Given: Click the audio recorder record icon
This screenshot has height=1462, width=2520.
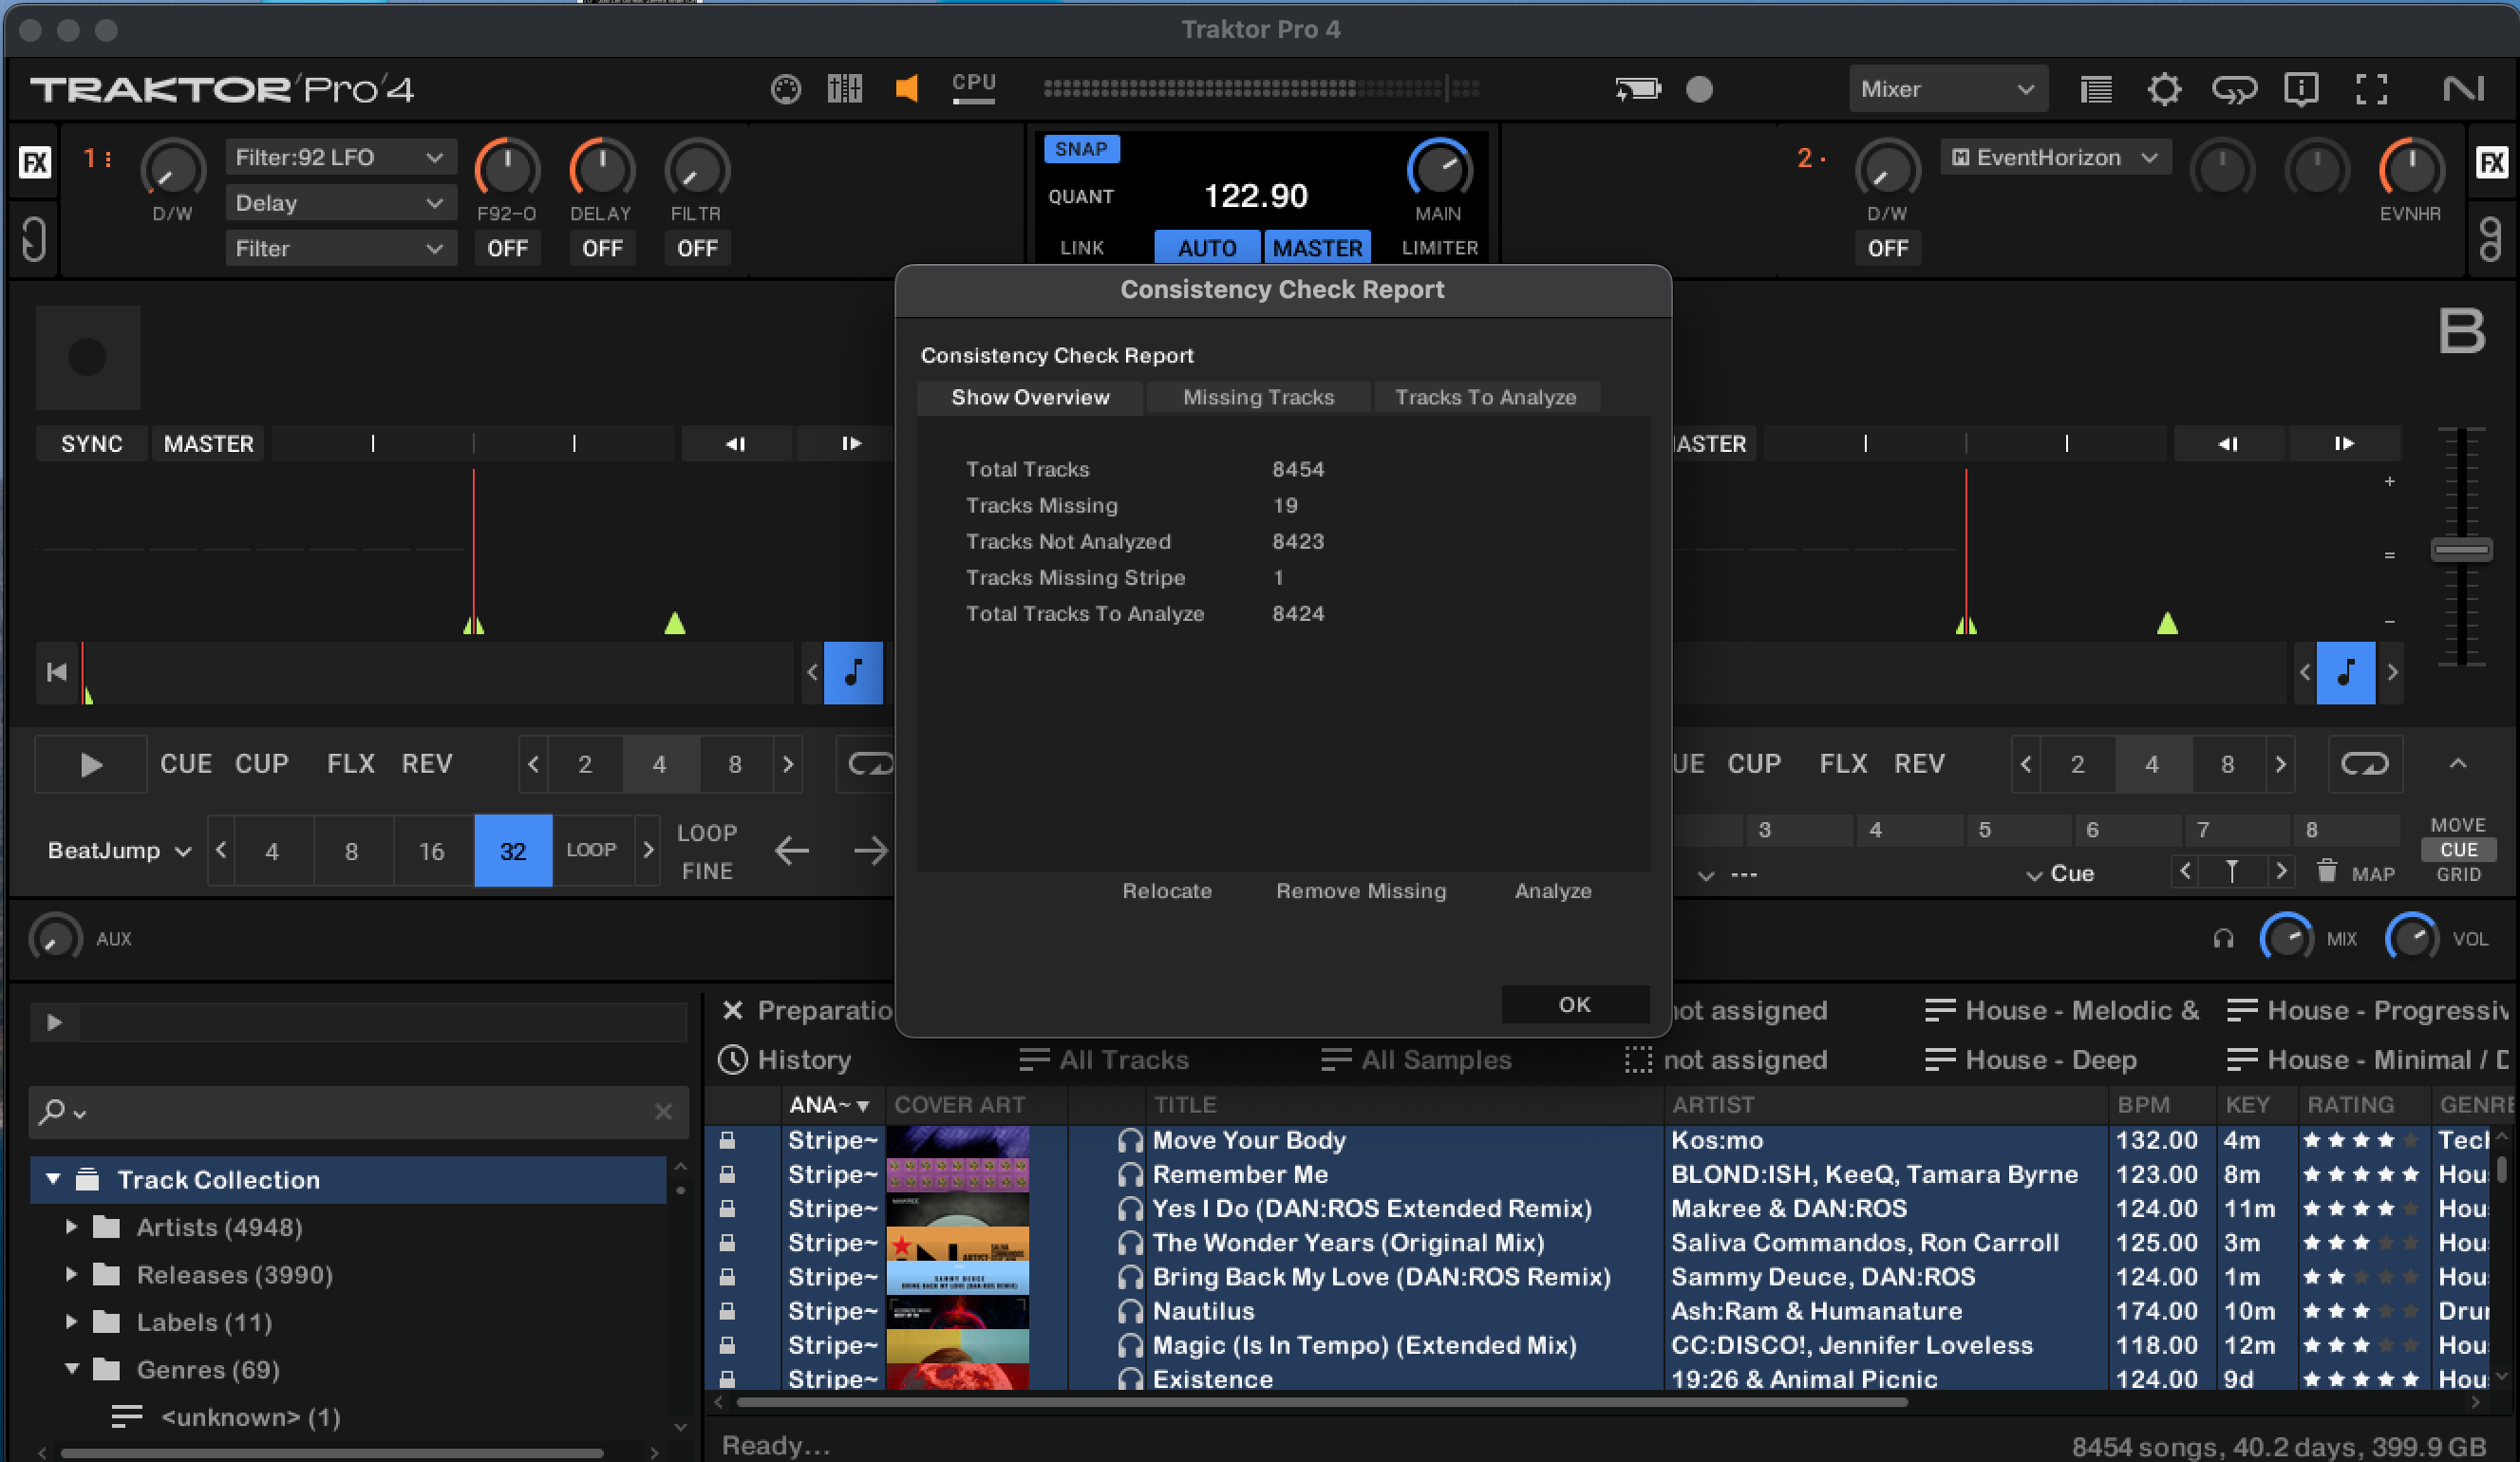Looking at the screenshot, I should [x=1699, y=90].
